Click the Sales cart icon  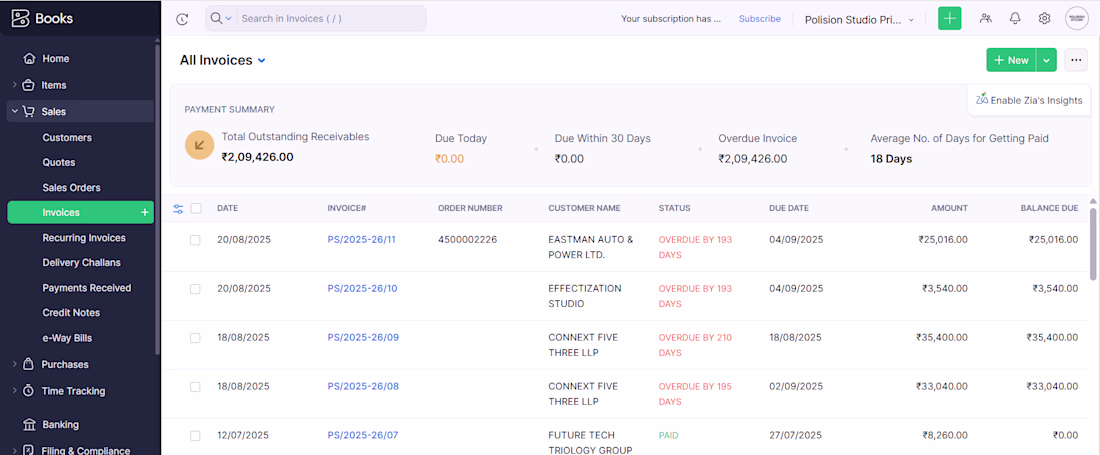click(28, 111)
